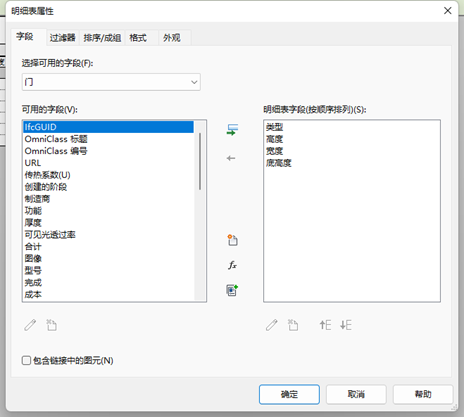This screenshot has height=417, width=464.
Task: Switch to the 过滤器 tab
Action: pos(62,38)
